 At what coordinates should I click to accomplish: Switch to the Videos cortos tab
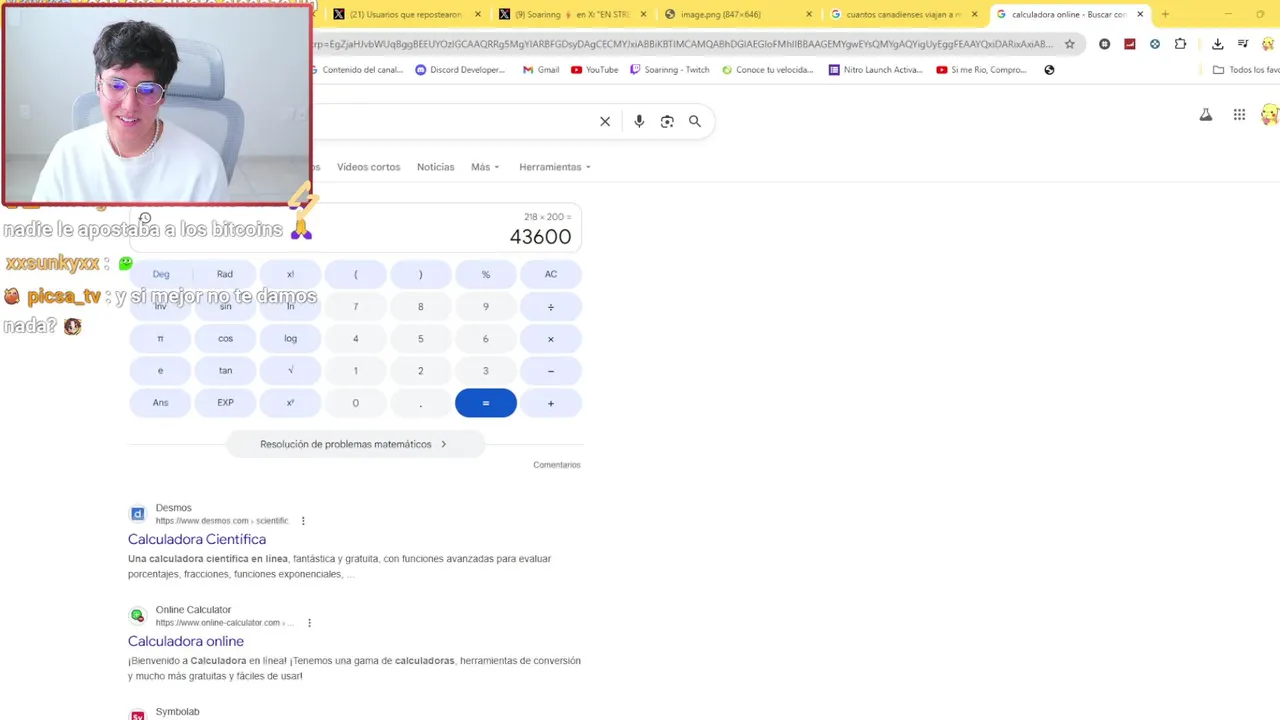tap(368, 167)
